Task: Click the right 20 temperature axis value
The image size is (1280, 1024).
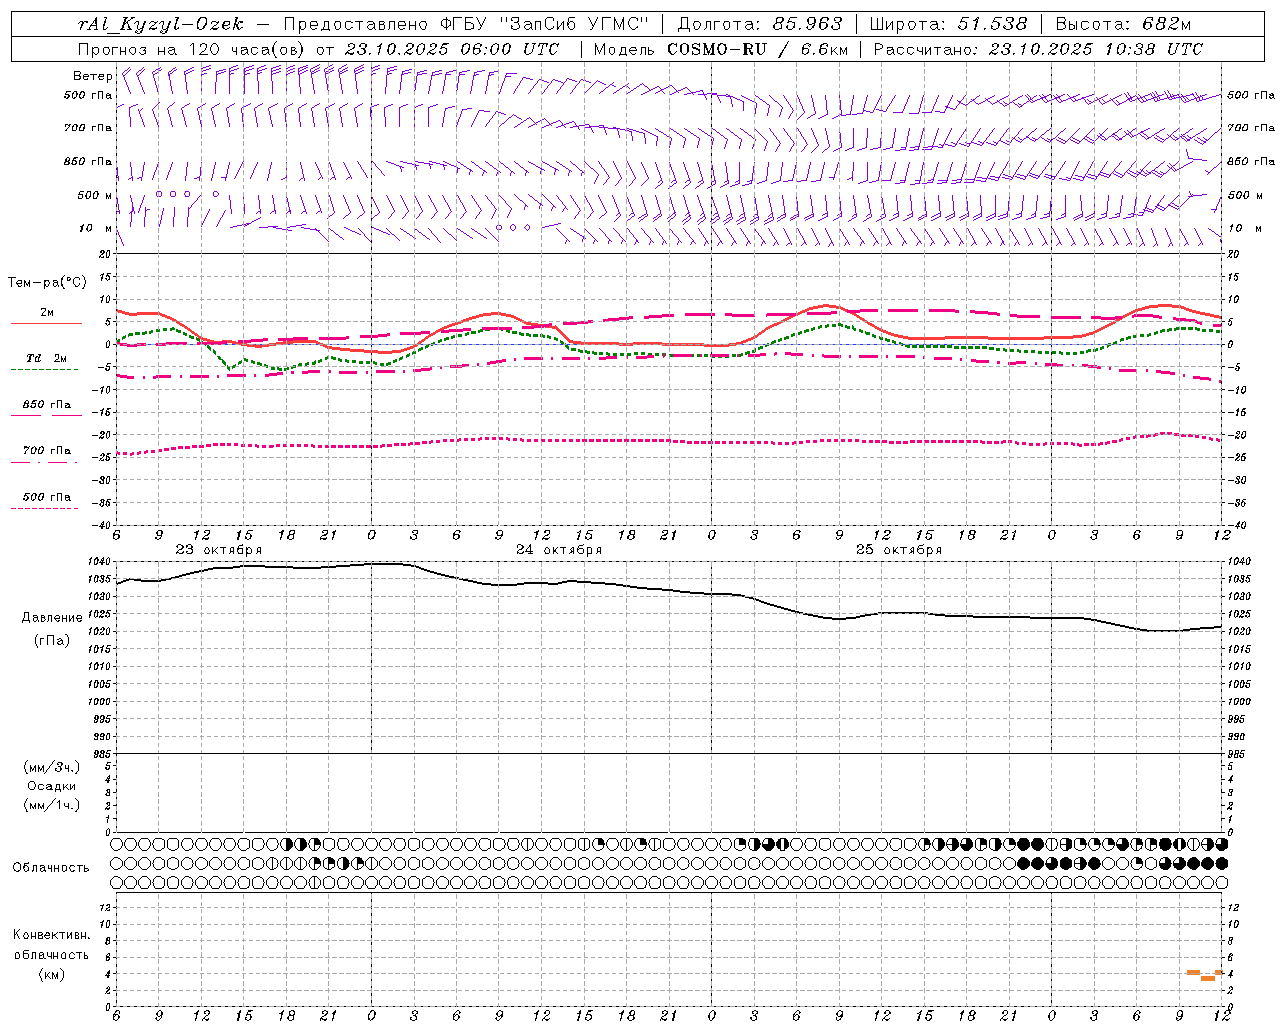Action: click(1234, 254)
